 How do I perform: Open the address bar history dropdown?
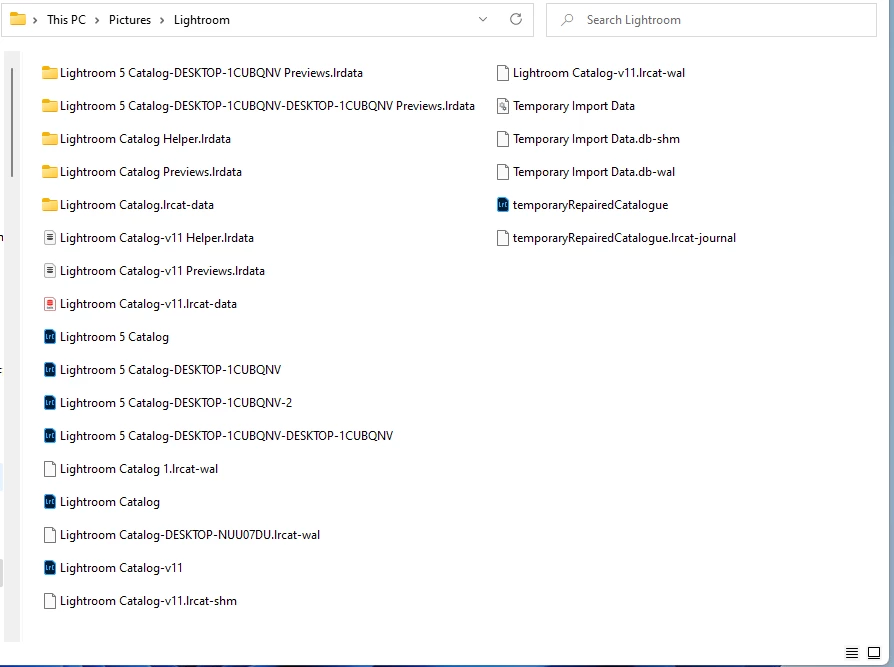483,19
